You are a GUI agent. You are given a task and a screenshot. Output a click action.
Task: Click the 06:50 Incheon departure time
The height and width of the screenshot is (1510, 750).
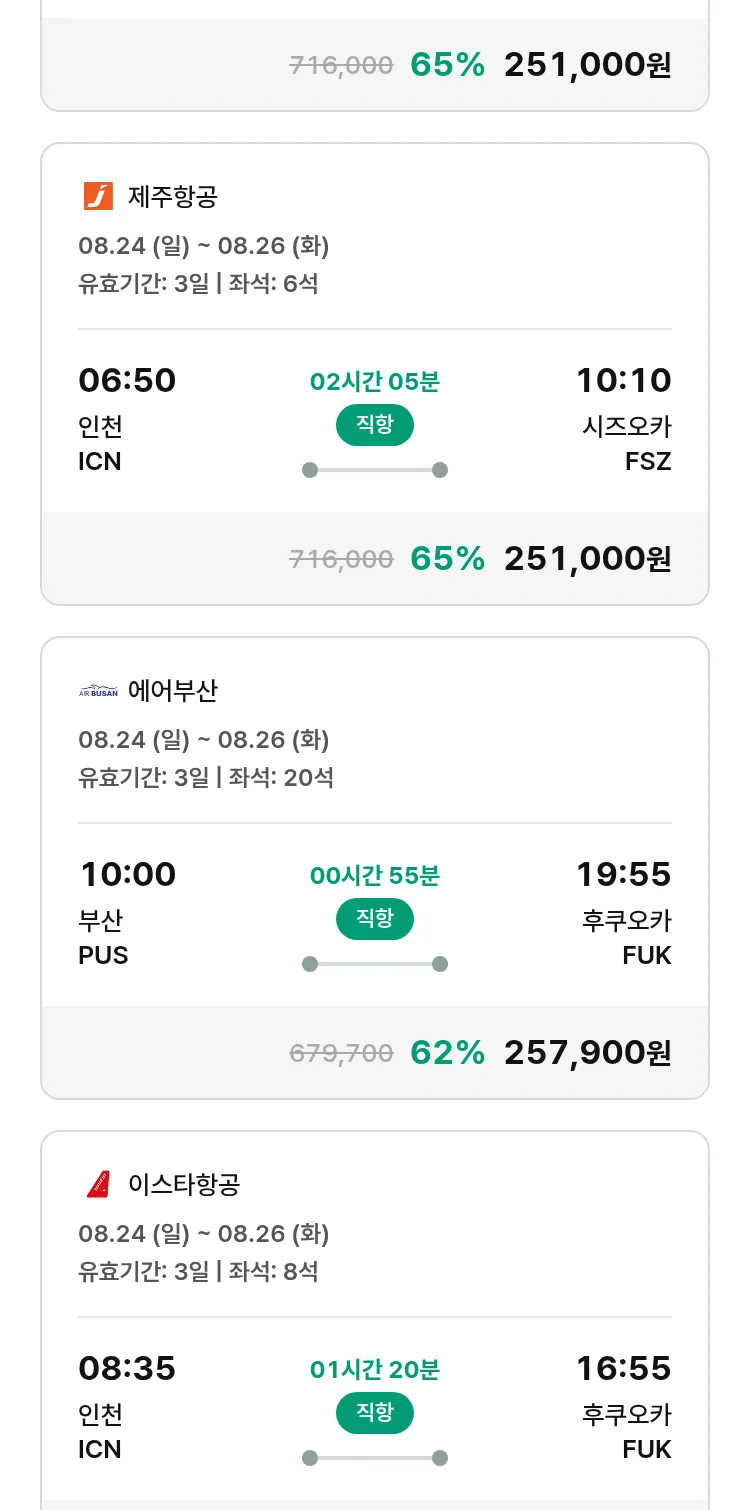(x=127, y=380)
